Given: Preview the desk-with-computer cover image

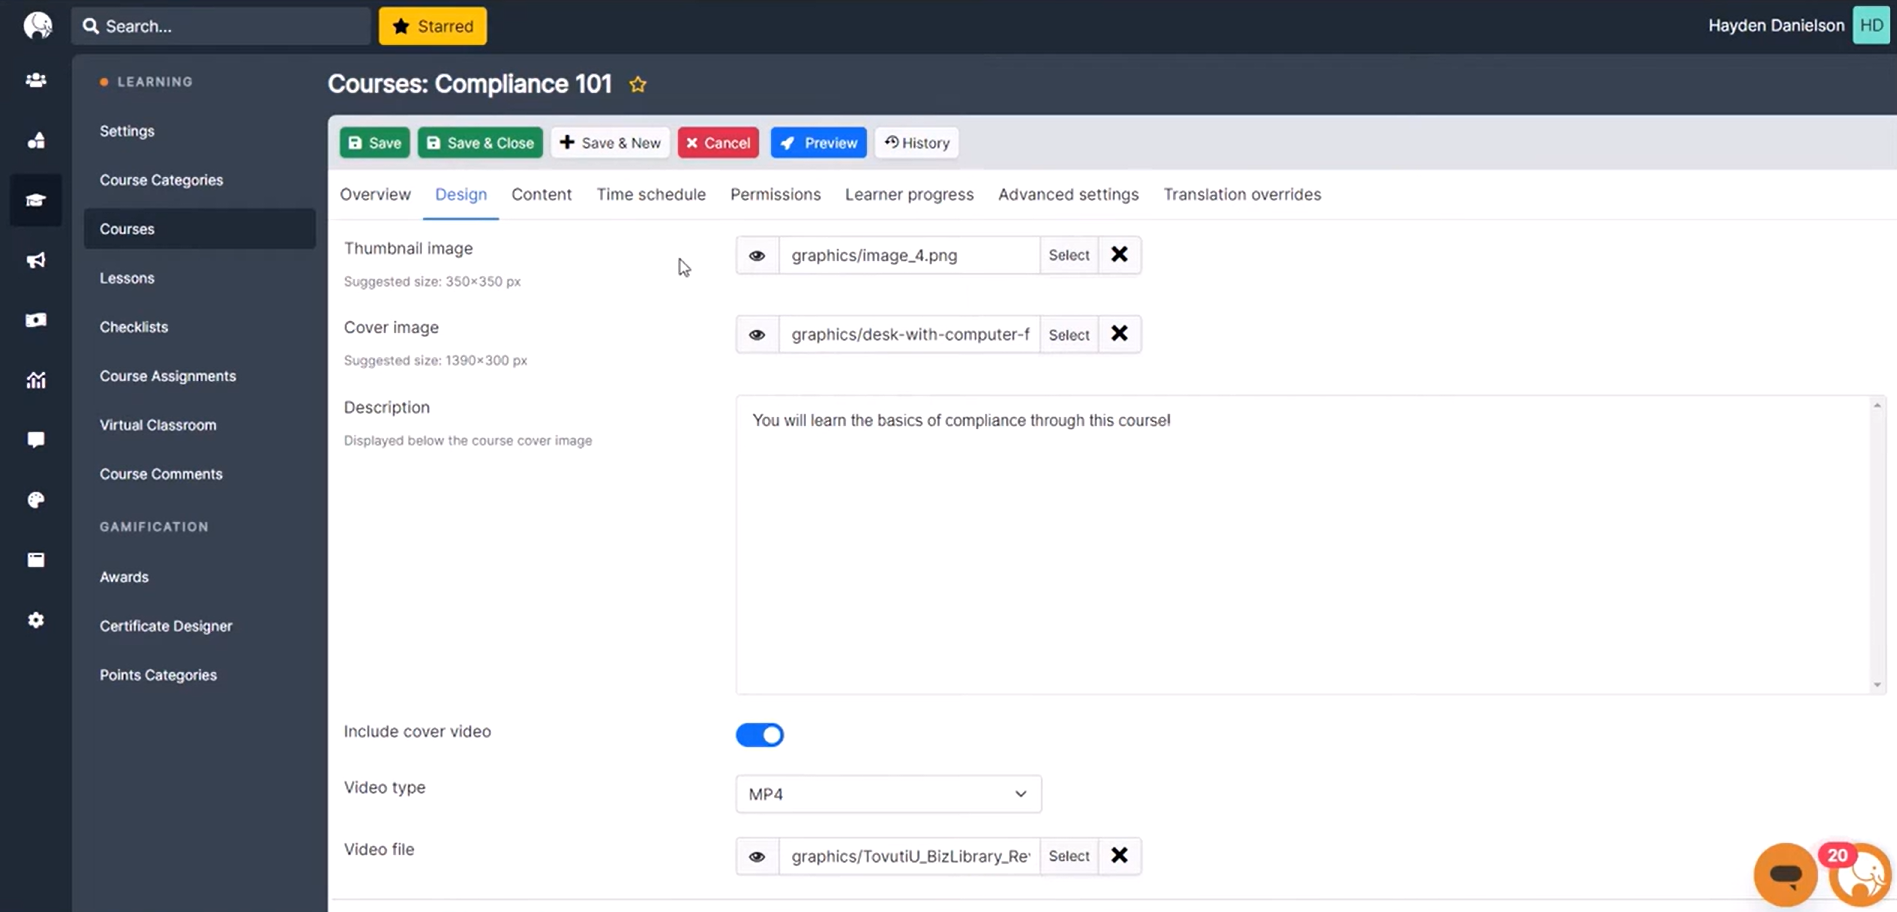Looking at the screenshot, I should pyautogui.click(x=757, y=334).
